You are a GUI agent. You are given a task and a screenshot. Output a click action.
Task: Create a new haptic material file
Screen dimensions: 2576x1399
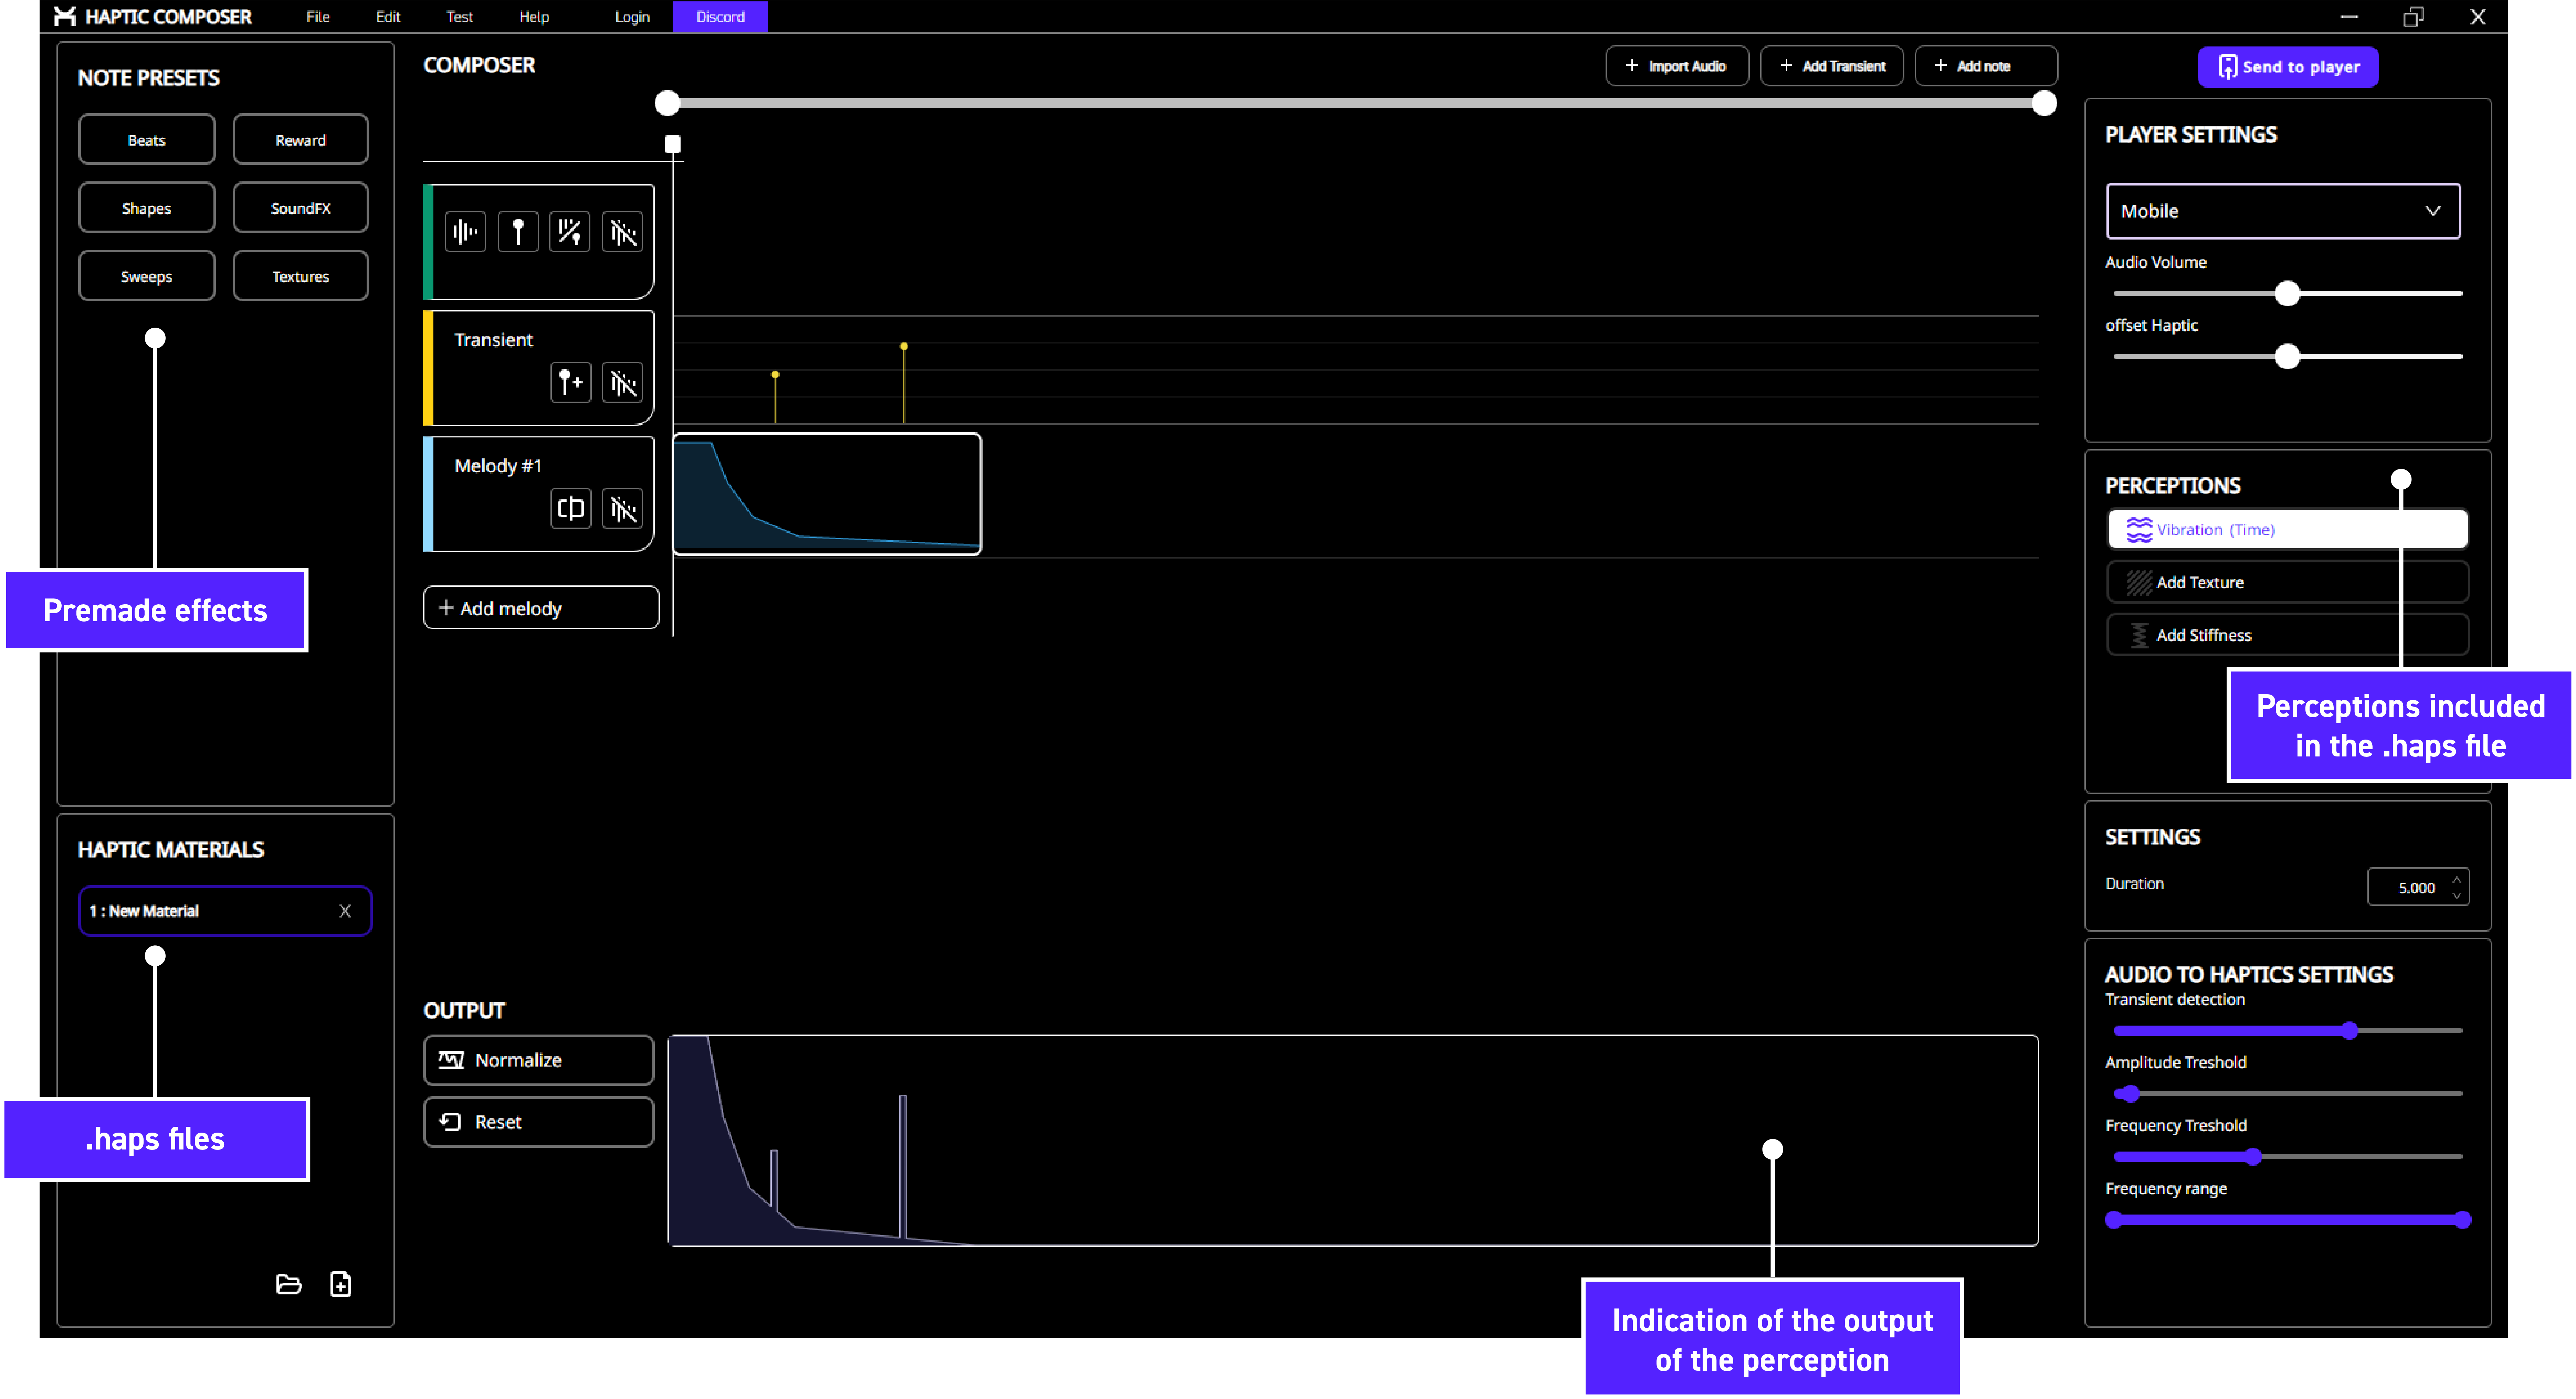341,1284
